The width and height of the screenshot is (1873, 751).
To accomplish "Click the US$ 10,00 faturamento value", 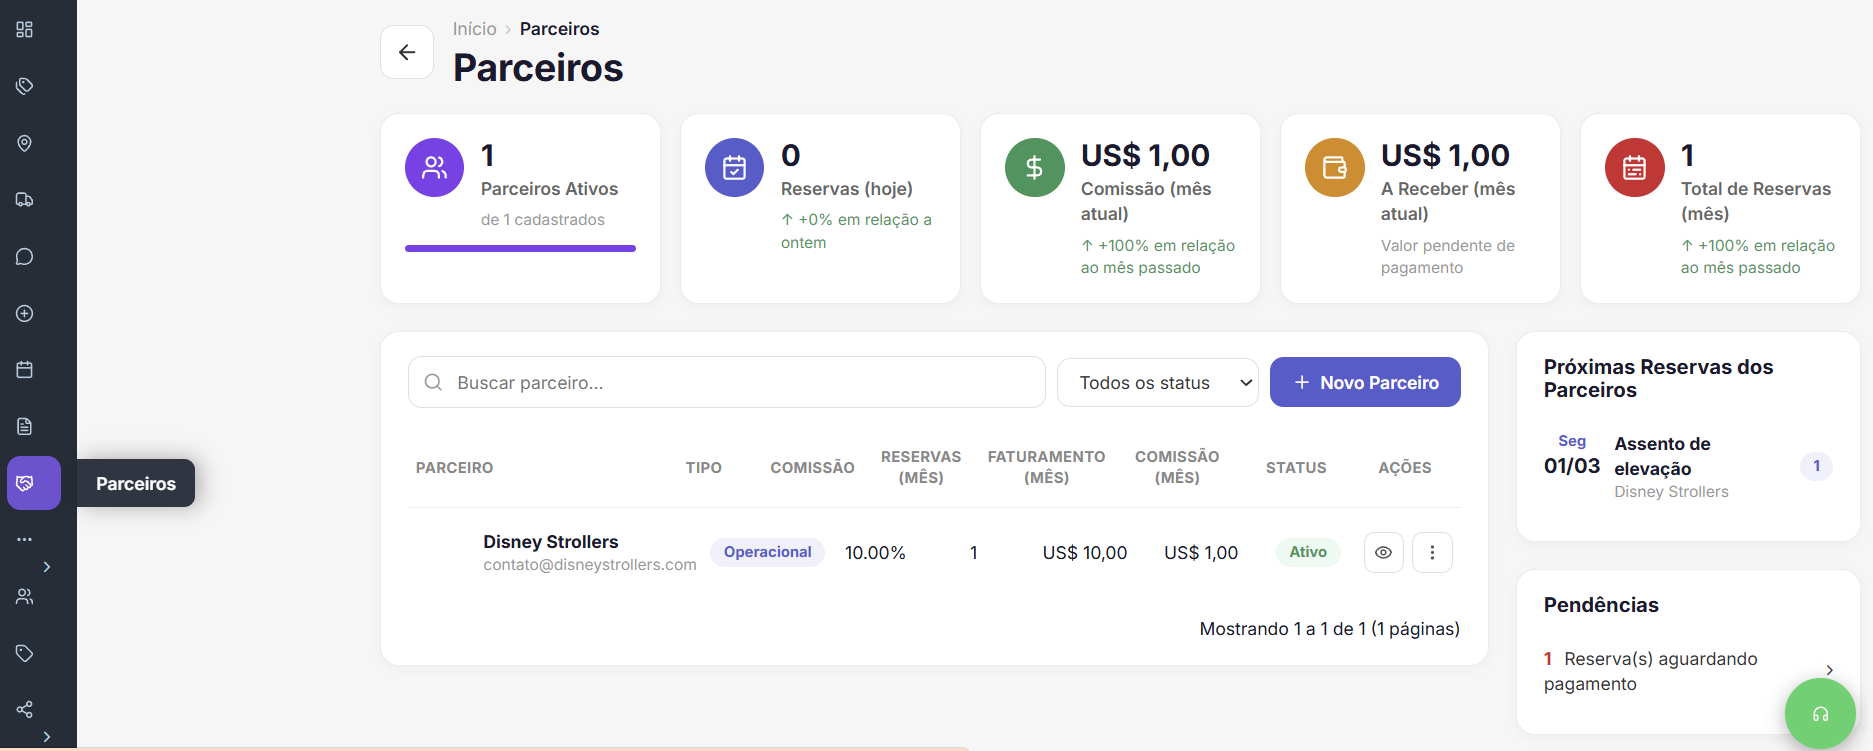I will (x=1085, y=553).
